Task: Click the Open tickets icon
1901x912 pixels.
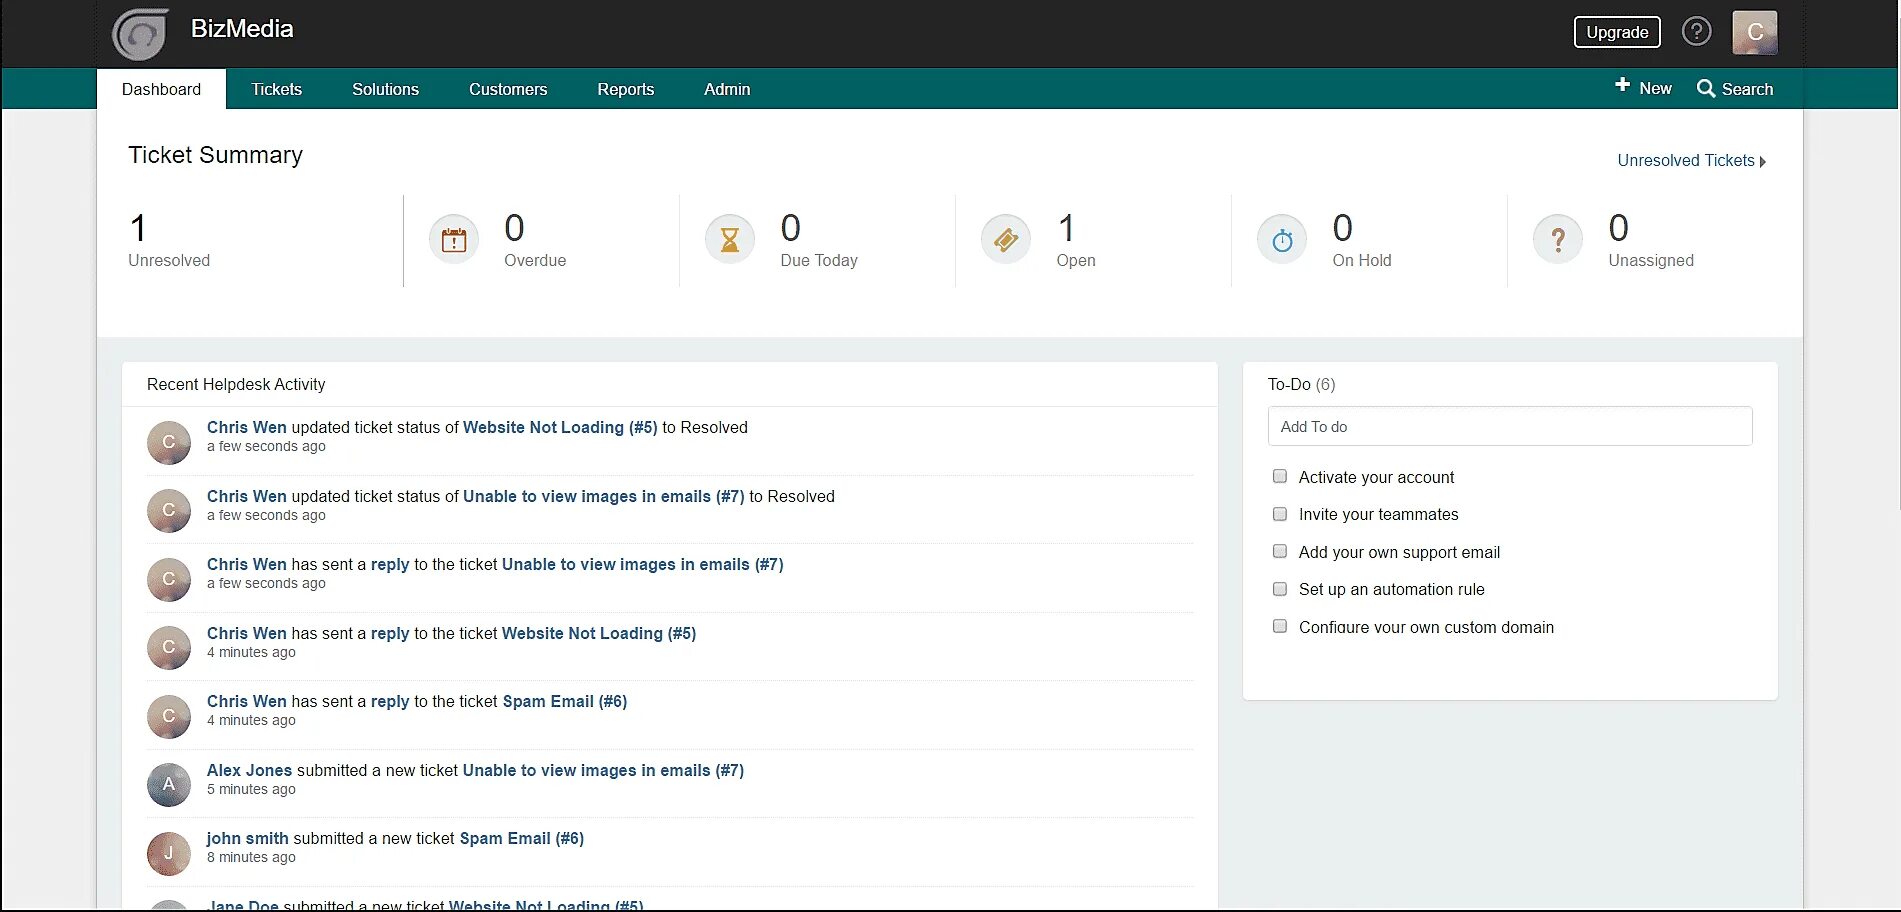Action: (x=1006, y=239)
